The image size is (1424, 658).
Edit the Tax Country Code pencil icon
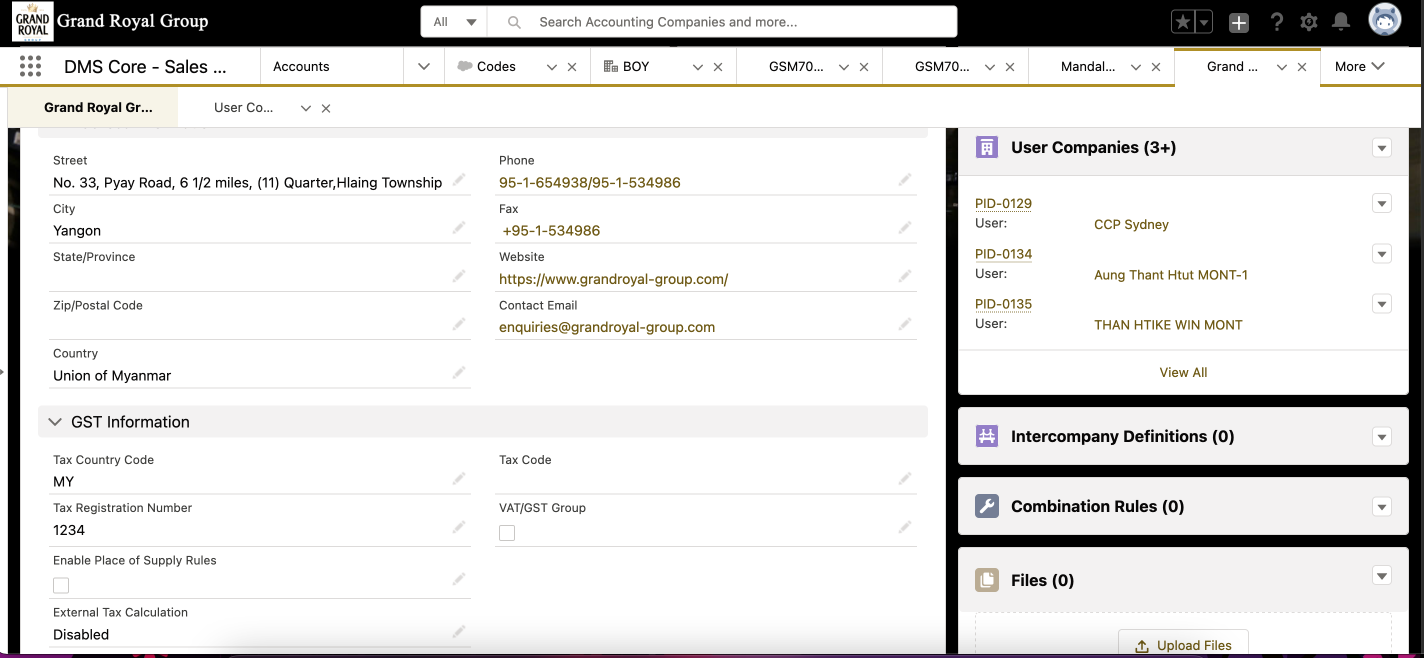click(459, 479)
